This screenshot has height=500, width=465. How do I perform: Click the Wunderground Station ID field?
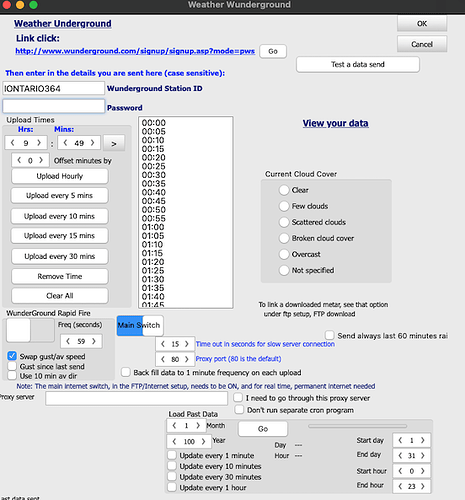tap(53, 88)
